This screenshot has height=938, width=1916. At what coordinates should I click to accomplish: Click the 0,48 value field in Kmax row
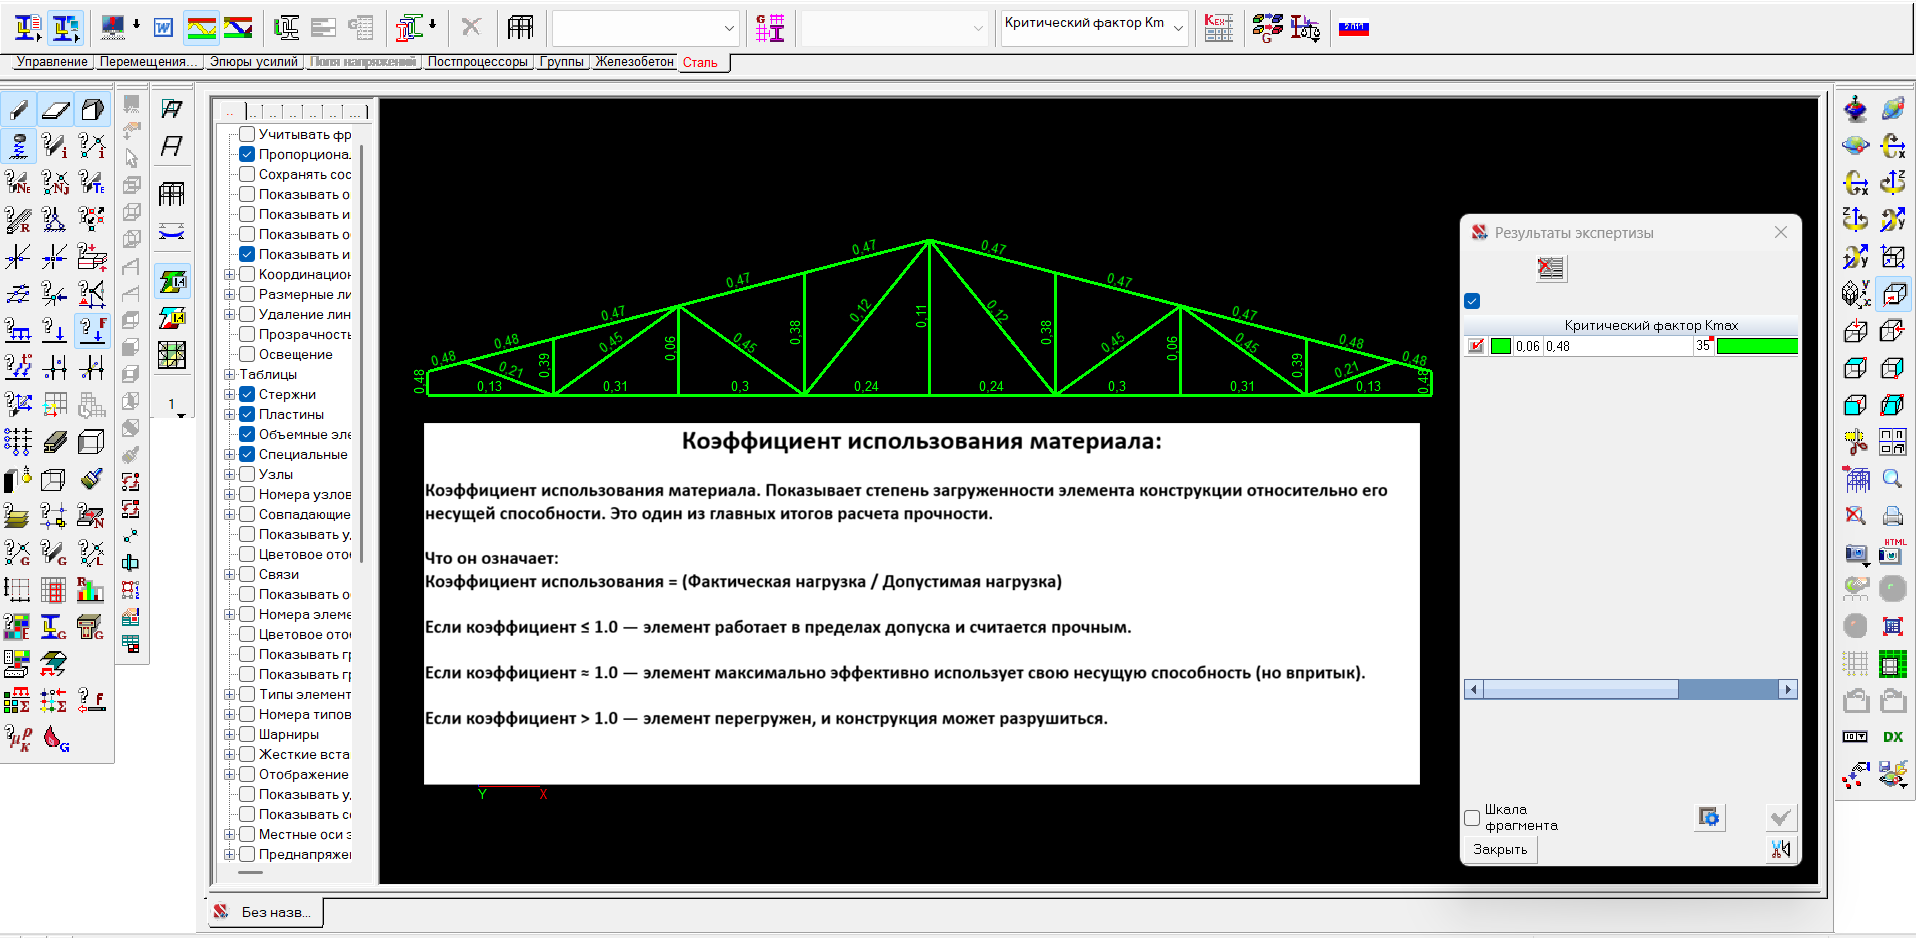tap(1617, 346)
